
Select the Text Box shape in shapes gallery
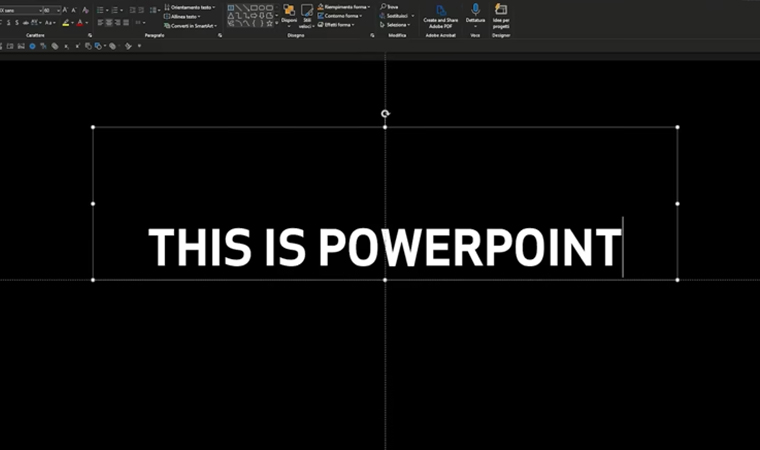click(231, 8)
